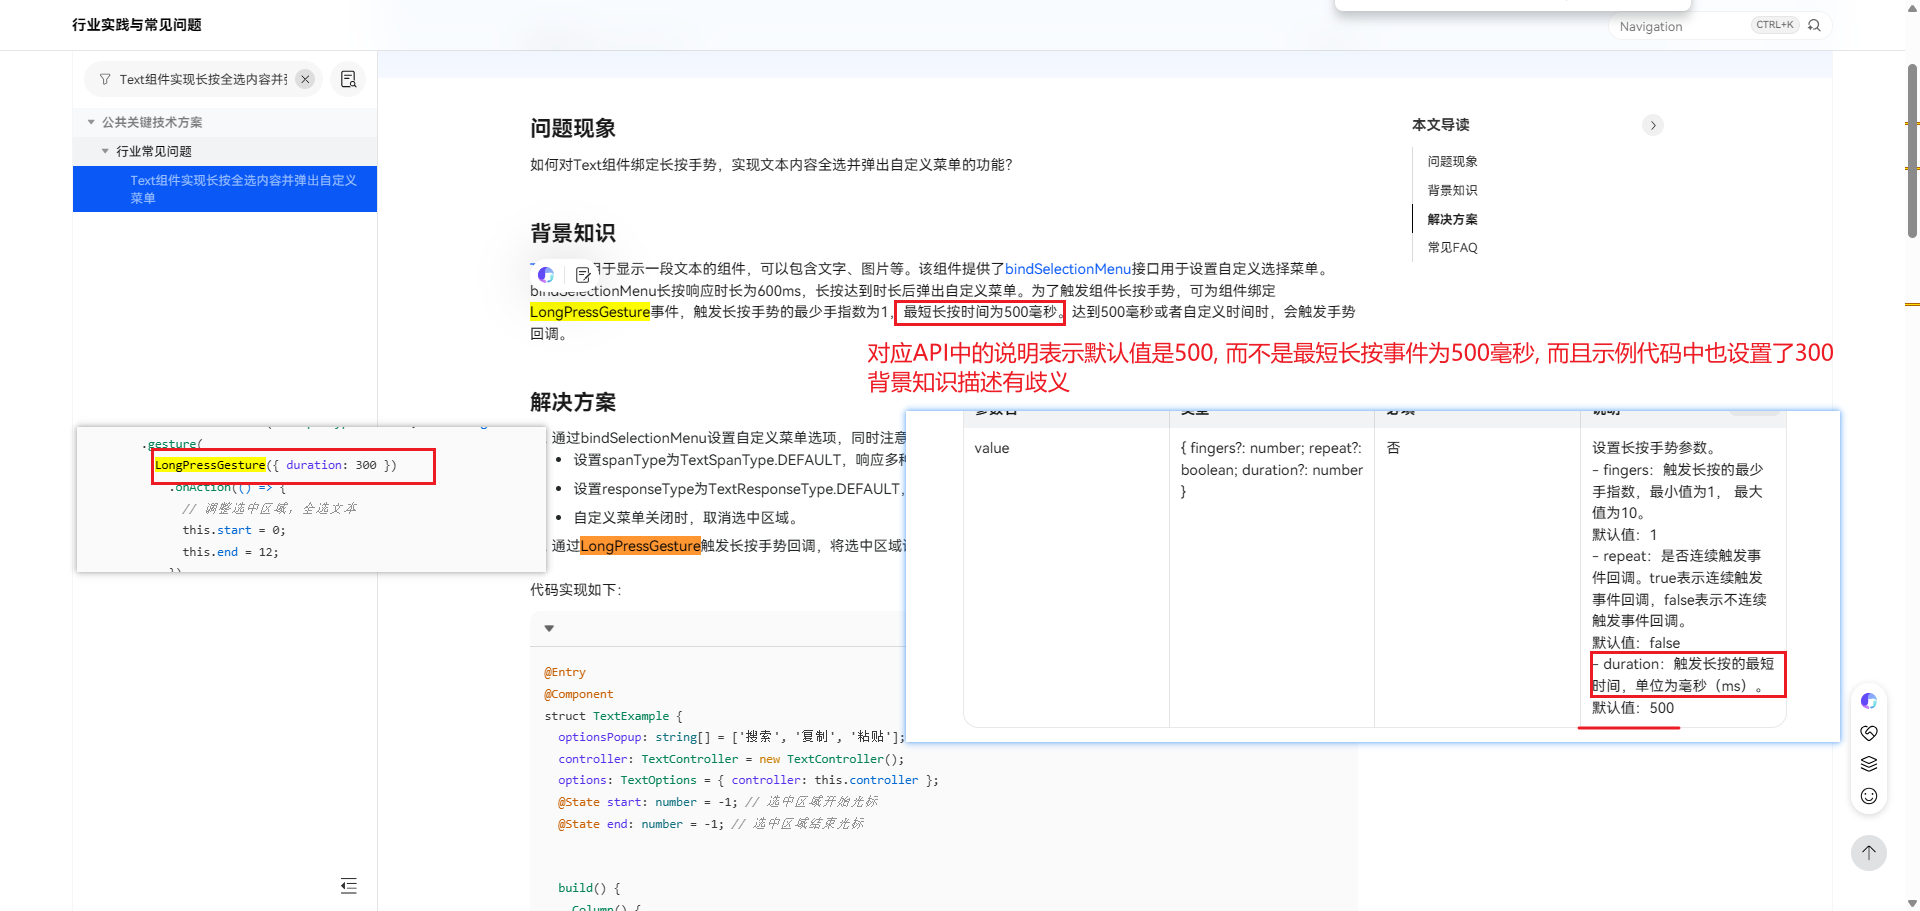Open the bindSelectionMenu link

pyautogui.click(x=1068, y=269)
